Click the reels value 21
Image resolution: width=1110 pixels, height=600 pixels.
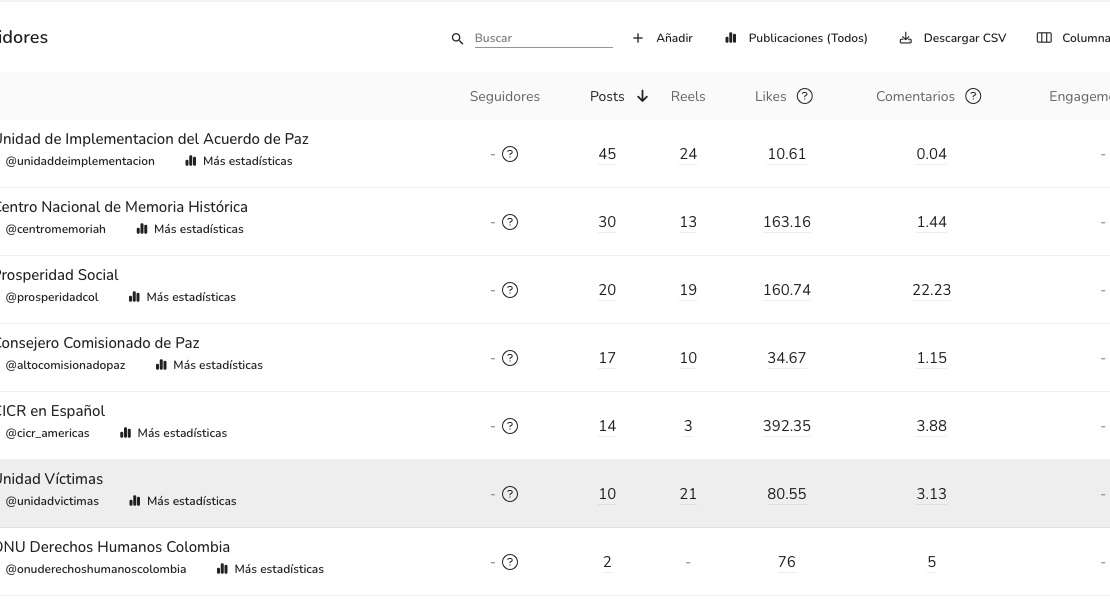[x=688, y=494]
